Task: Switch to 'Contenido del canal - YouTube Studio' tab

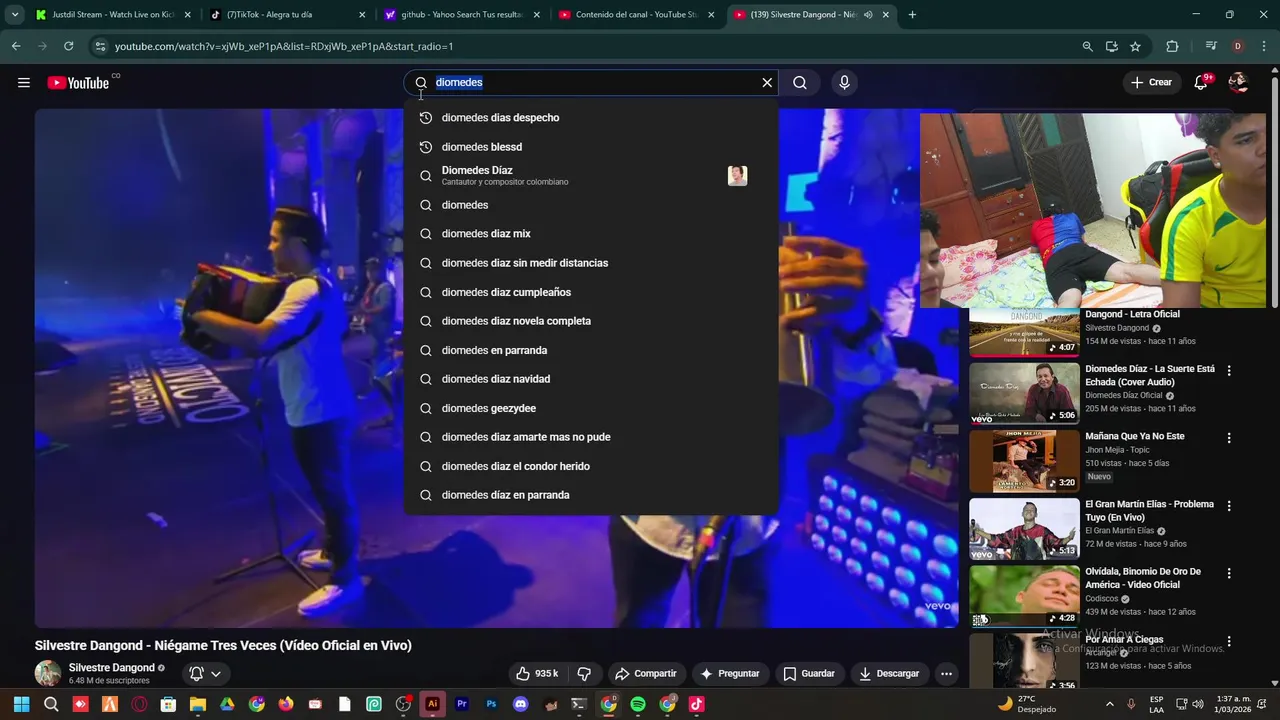Action: pos(636,15)
